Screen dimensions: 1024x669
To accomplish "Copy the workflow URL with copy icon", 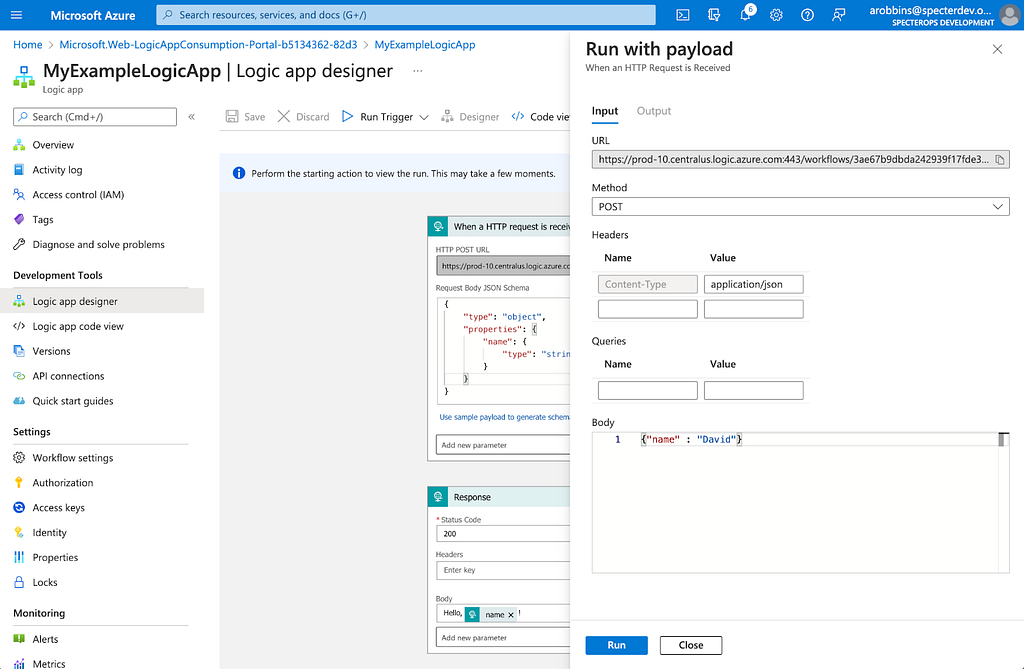I will coord(999,159).
